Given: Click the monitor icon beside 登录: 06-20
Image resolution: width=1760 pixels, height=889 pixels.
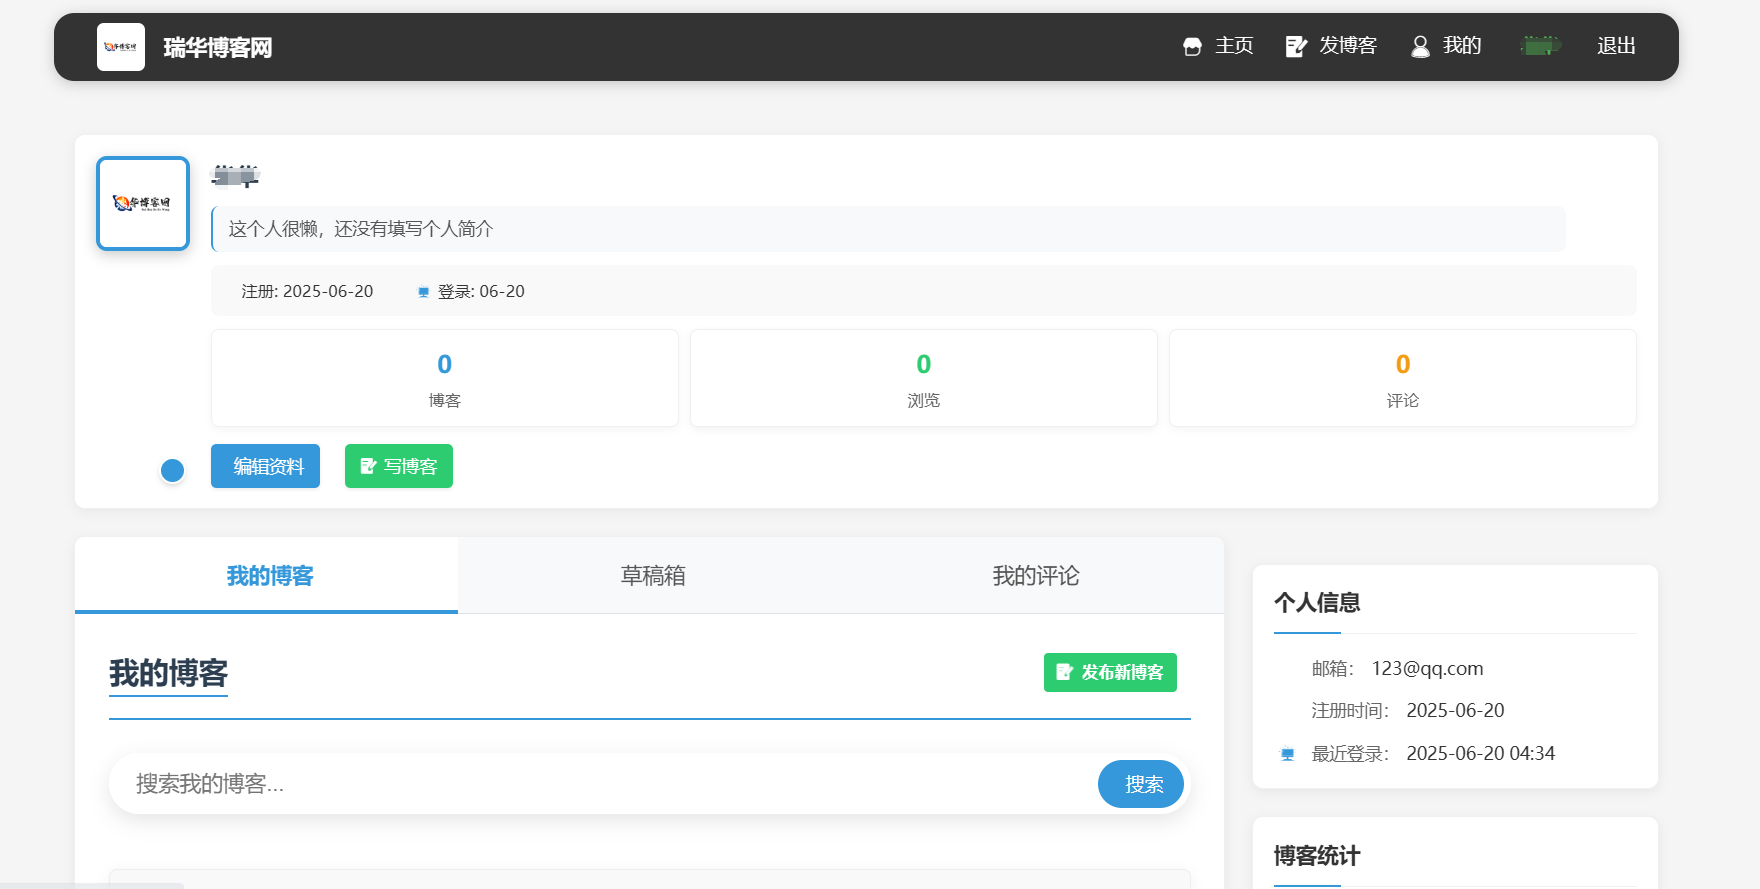Looking at the screenshot, I should [423, 292].
